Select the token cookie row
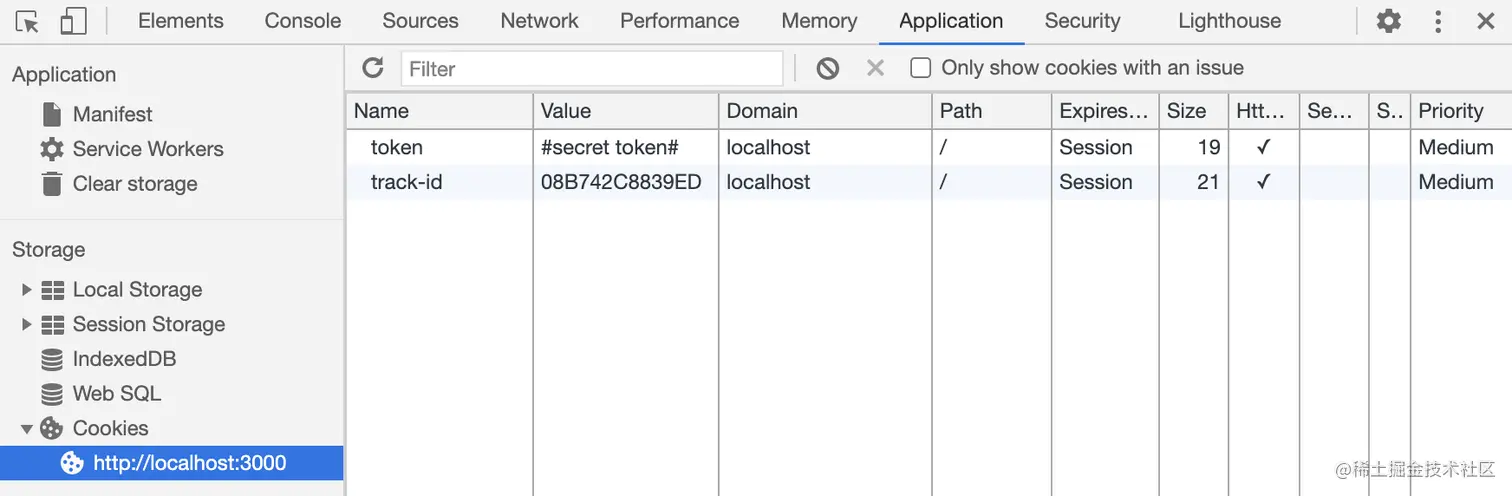The image size is (1512, 496). click(x=397, y=148)
